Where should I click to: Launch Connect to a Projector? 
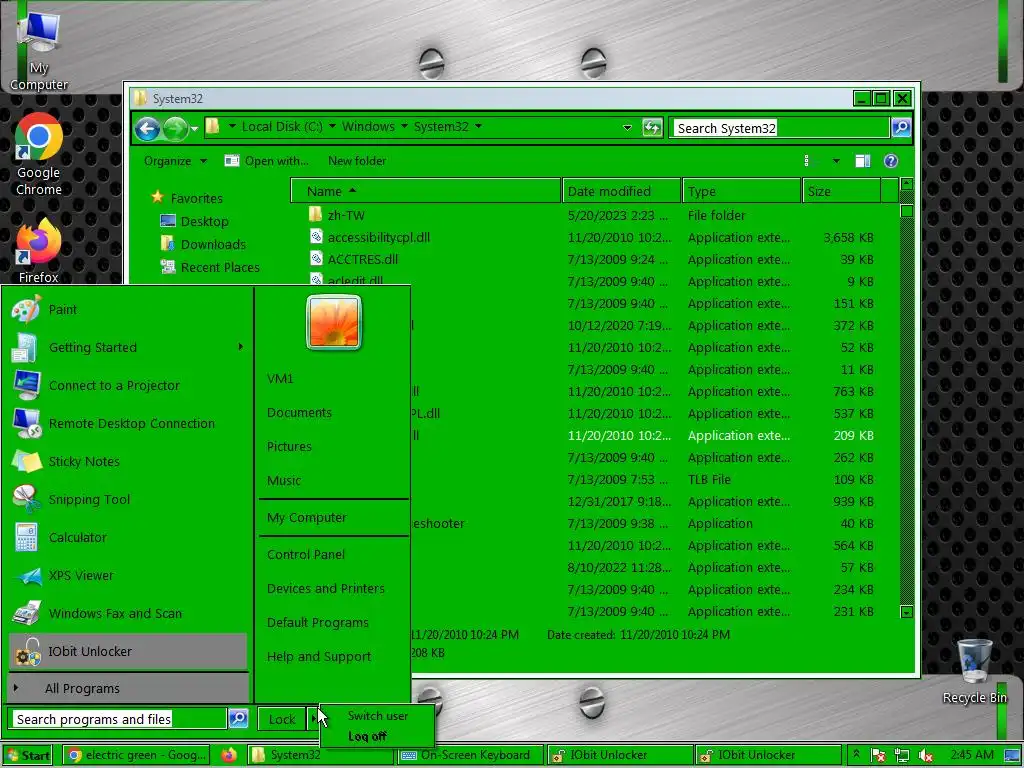128,385
